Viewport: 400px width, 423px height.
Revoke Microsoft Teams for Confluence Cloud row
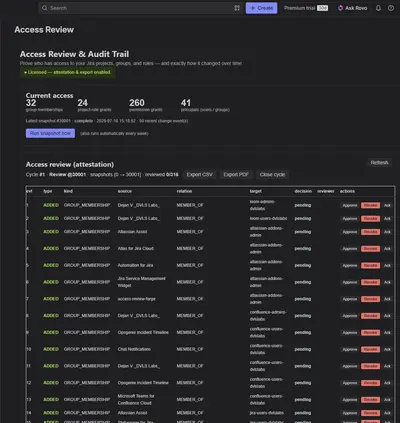(x=370, y=400)
